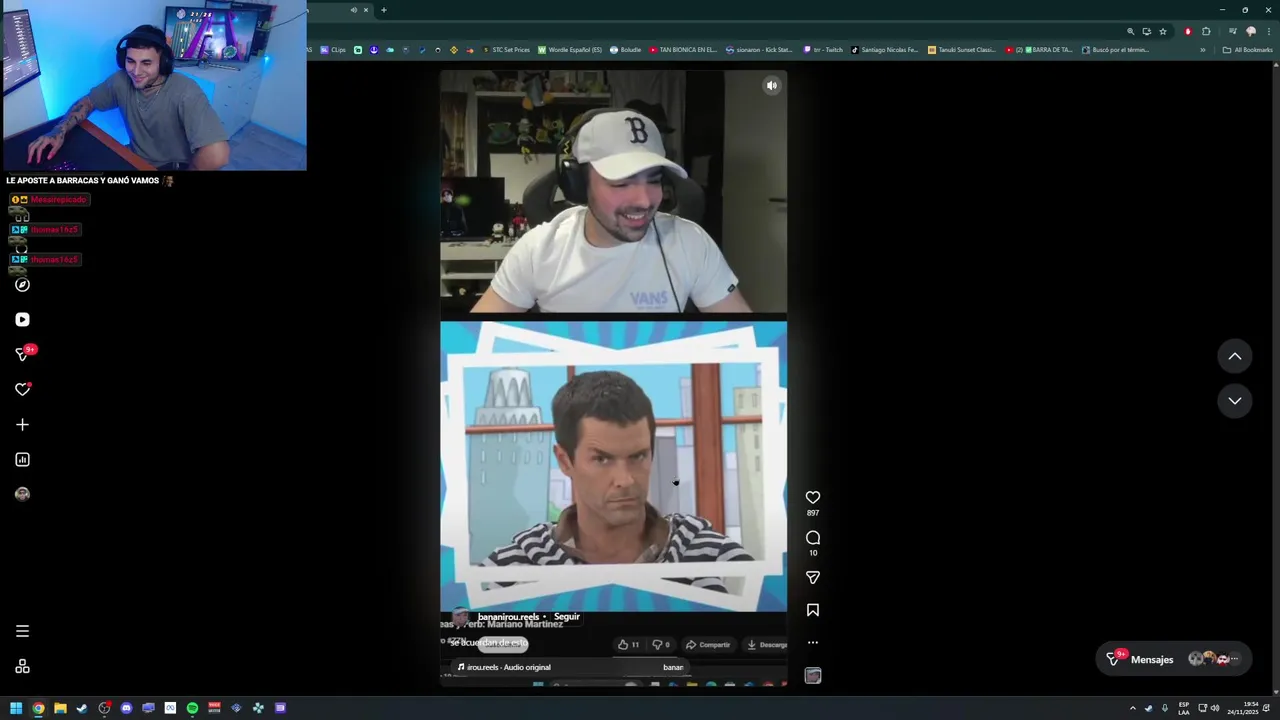This screenshot has width=1280, height=720.
Task: Like the reel with the heart icon
Action: pos(813,497)
